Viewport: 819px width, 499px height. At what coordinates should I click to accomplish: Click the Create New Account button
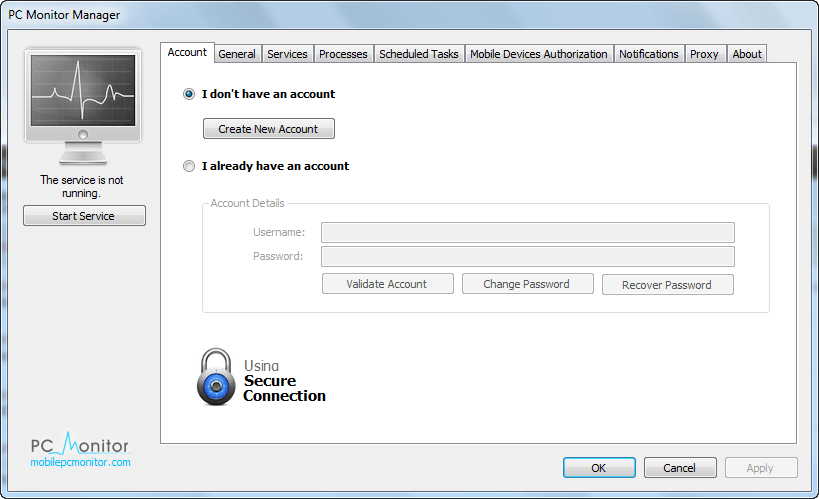click(x=268, y=129)
